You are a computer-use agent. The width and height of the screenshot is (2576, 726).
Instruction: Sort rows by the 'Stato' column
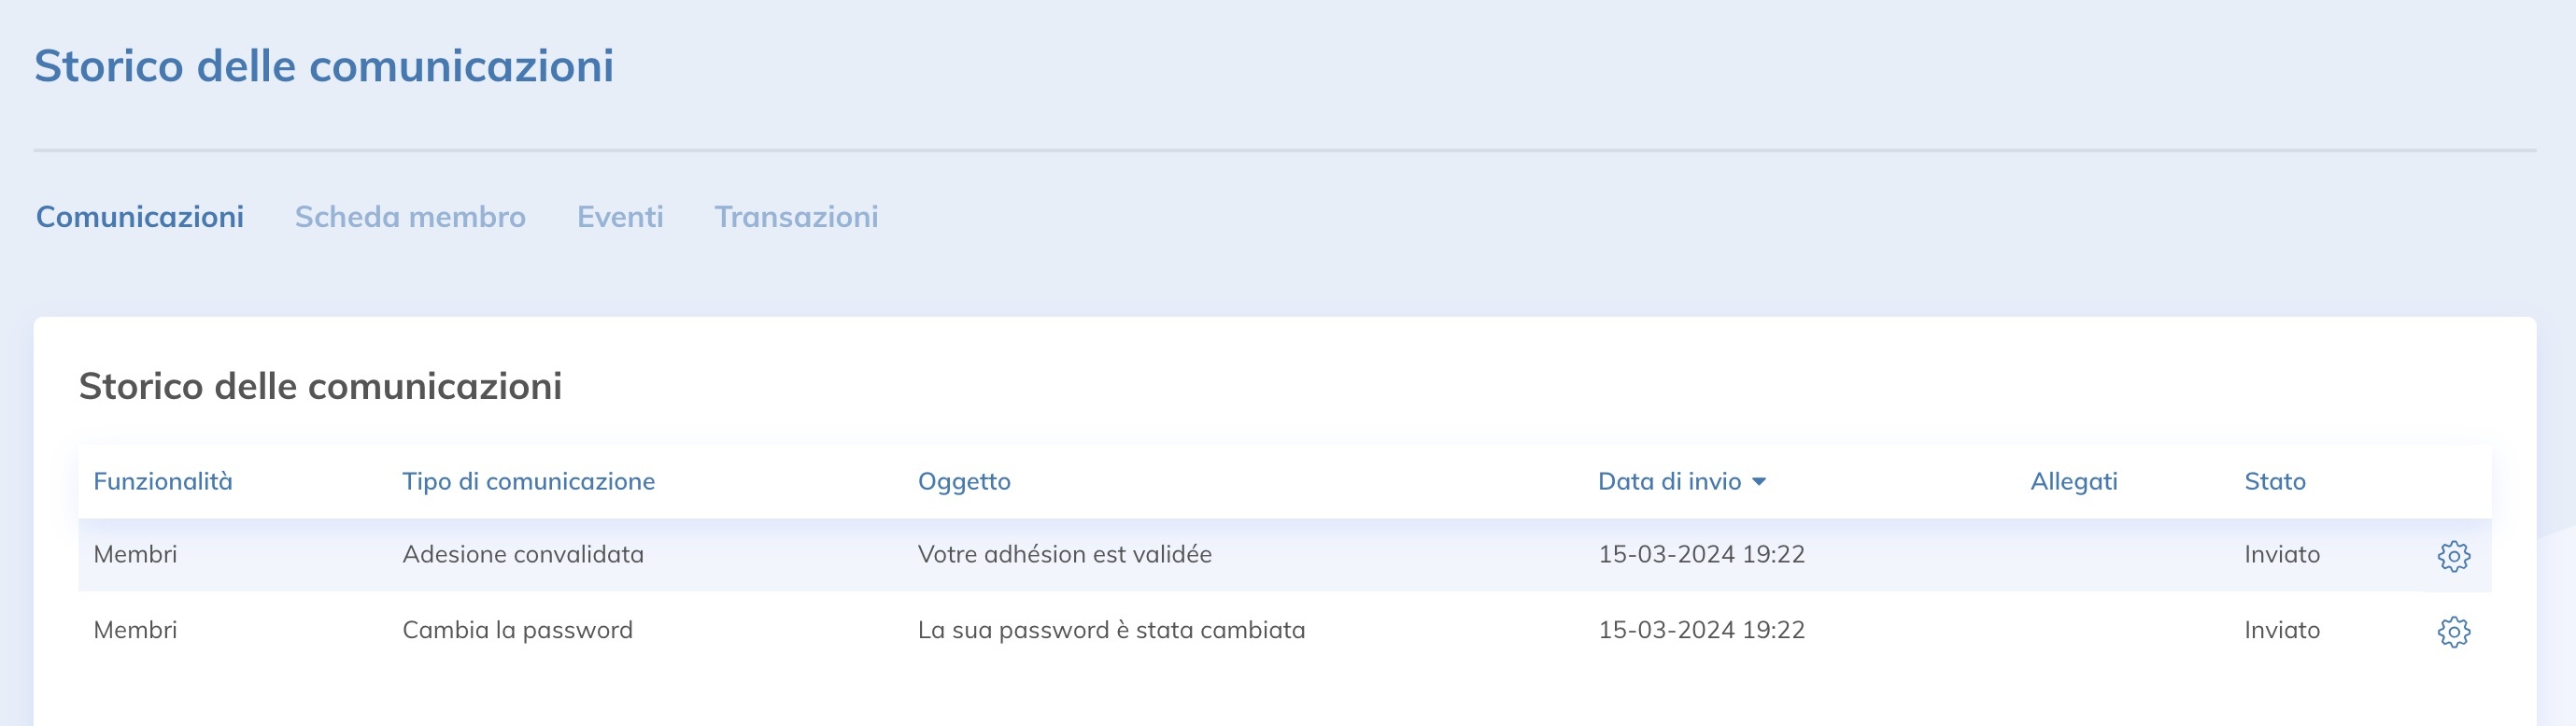coord(2275,481)
